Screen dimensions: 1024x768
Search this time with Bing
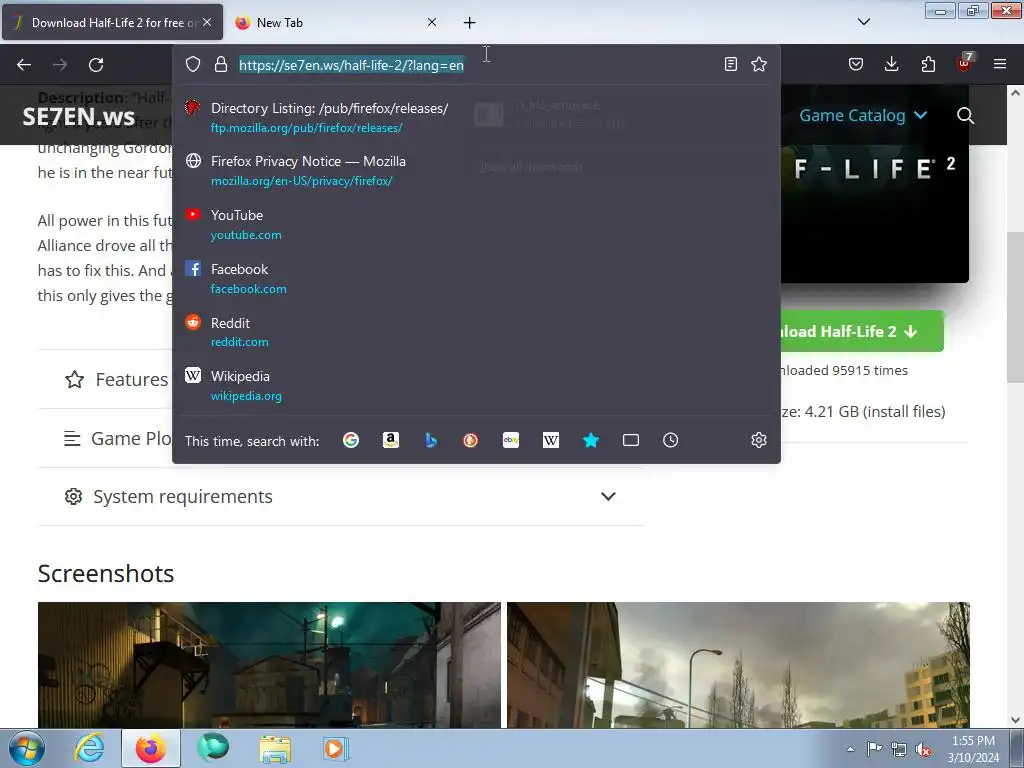click(430, 440)
